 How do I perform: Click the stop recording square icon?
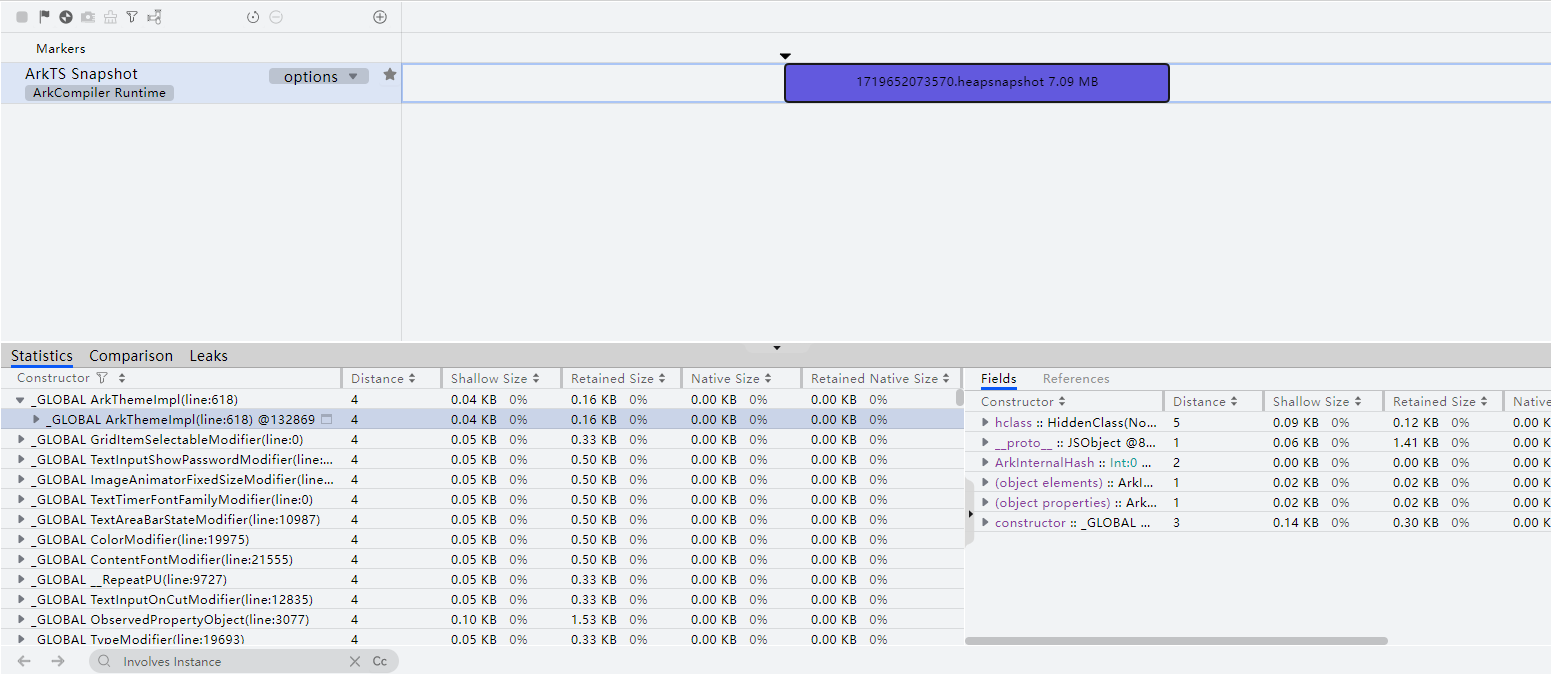(x=22, y=17)
